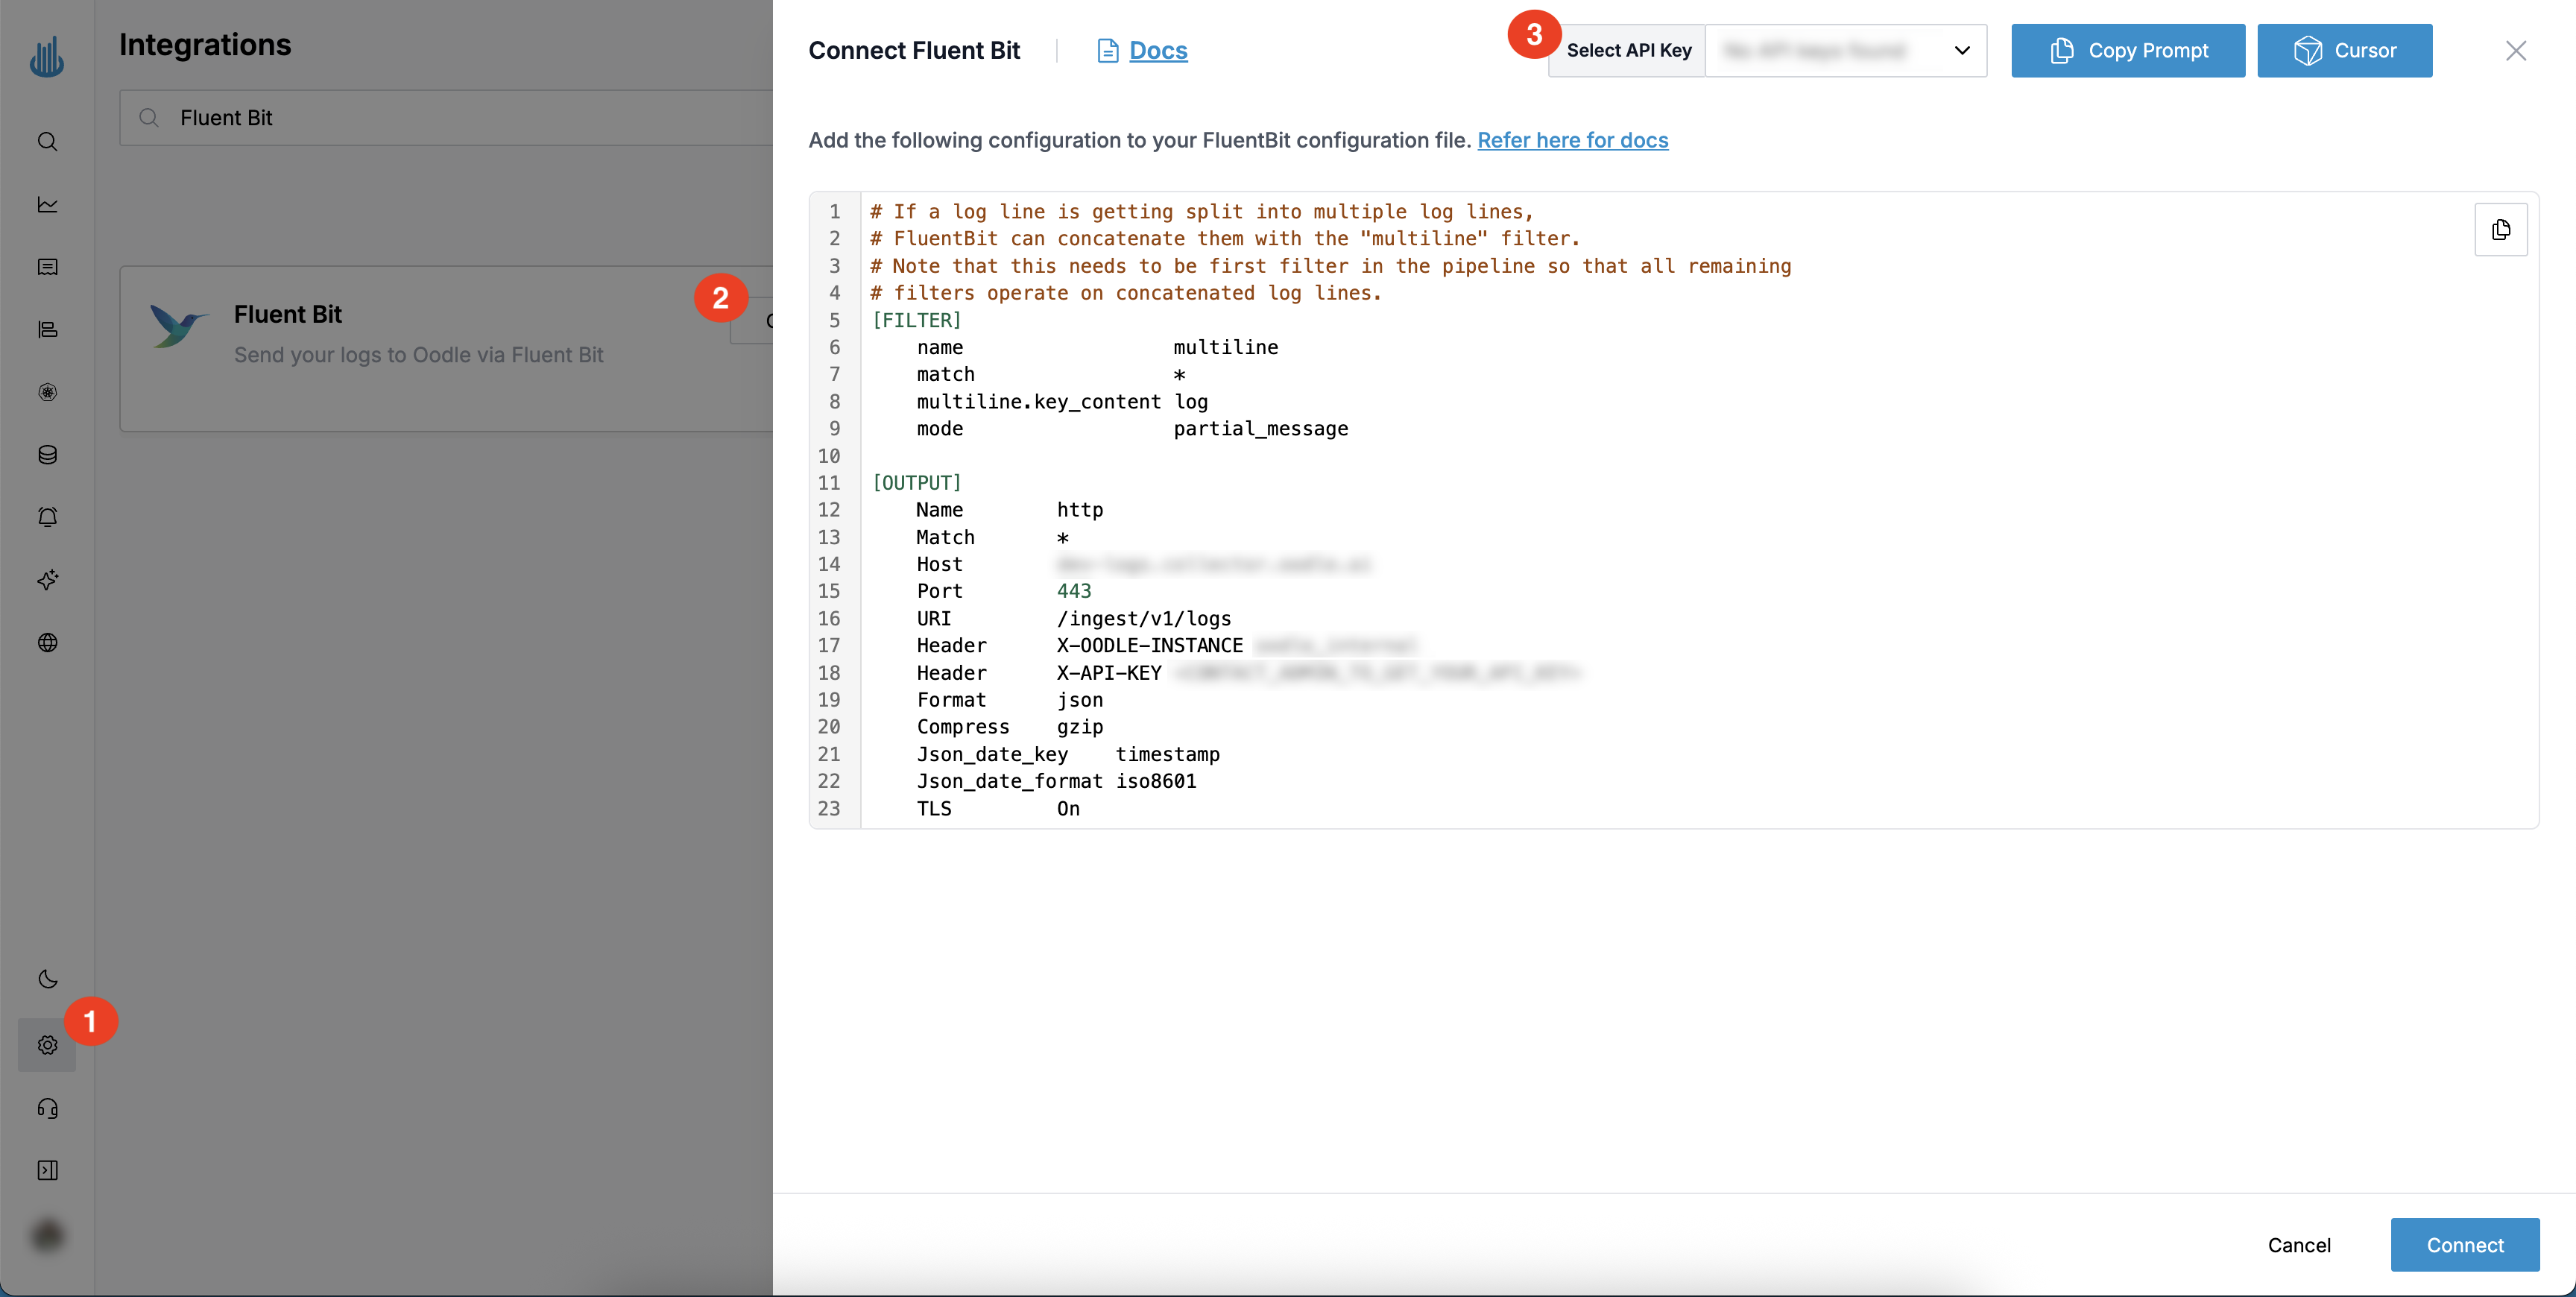Select the AI sparkles icon in sidebar
This screenshot has height=1297, width=2576.
[x=47, y=580]
